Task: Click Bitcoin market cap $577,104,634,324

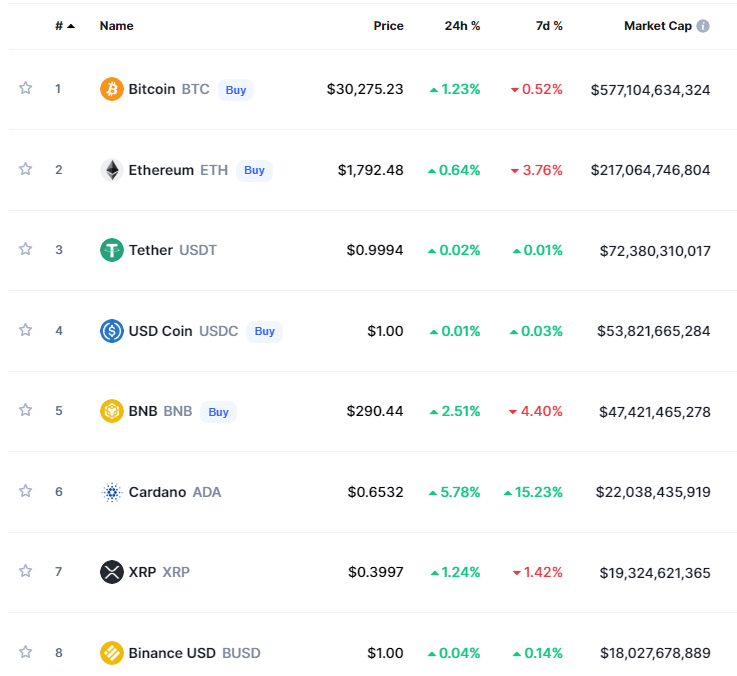Action: tap(651, 90)
